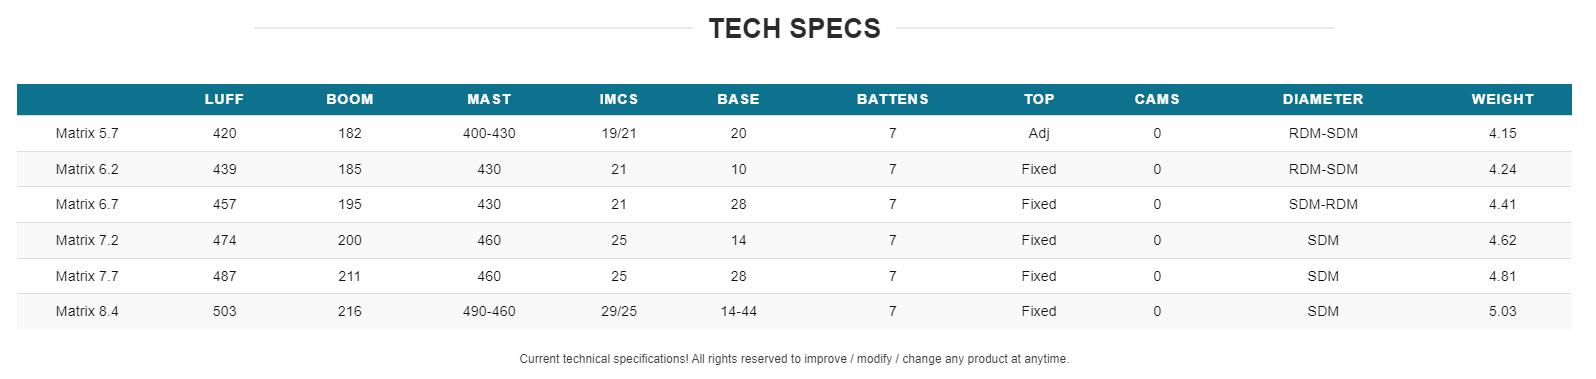Select the Matrix 6.2 row label
1596x379 pixels.
(x=87, y=169)
